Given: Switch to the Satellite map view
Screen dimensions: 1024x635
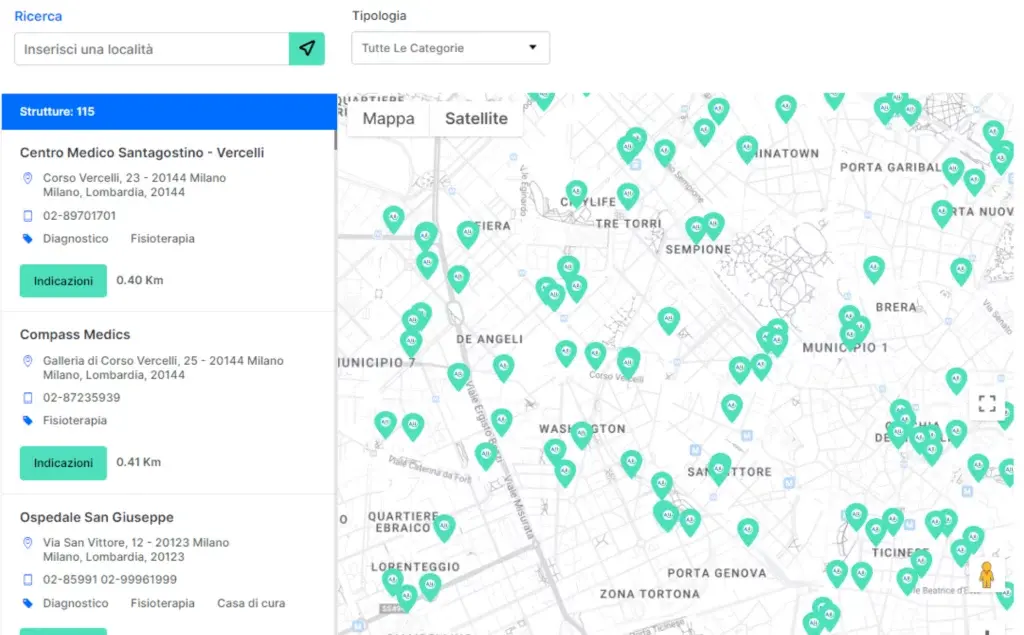Looking at the screenshot, I should [x=476, y=118].
